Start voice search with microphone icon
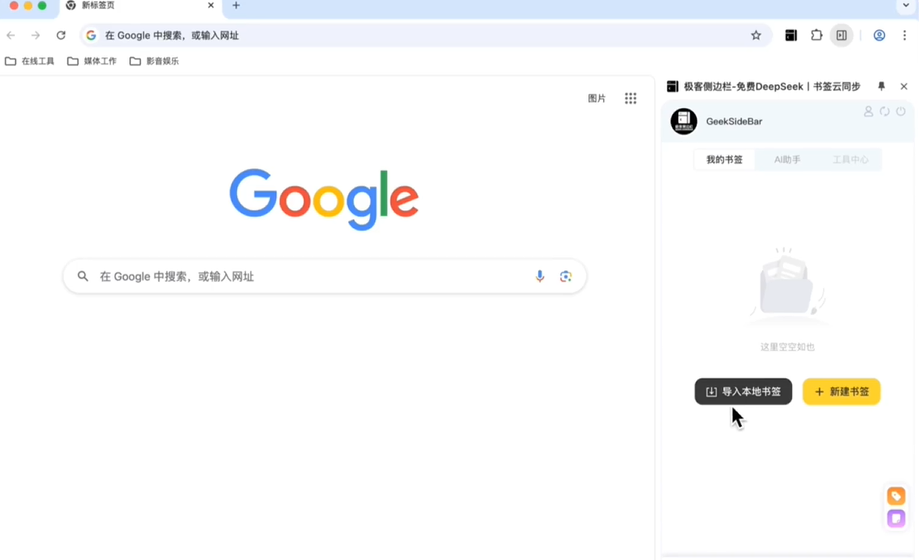919x560 pixels. (x=540, y=276)
